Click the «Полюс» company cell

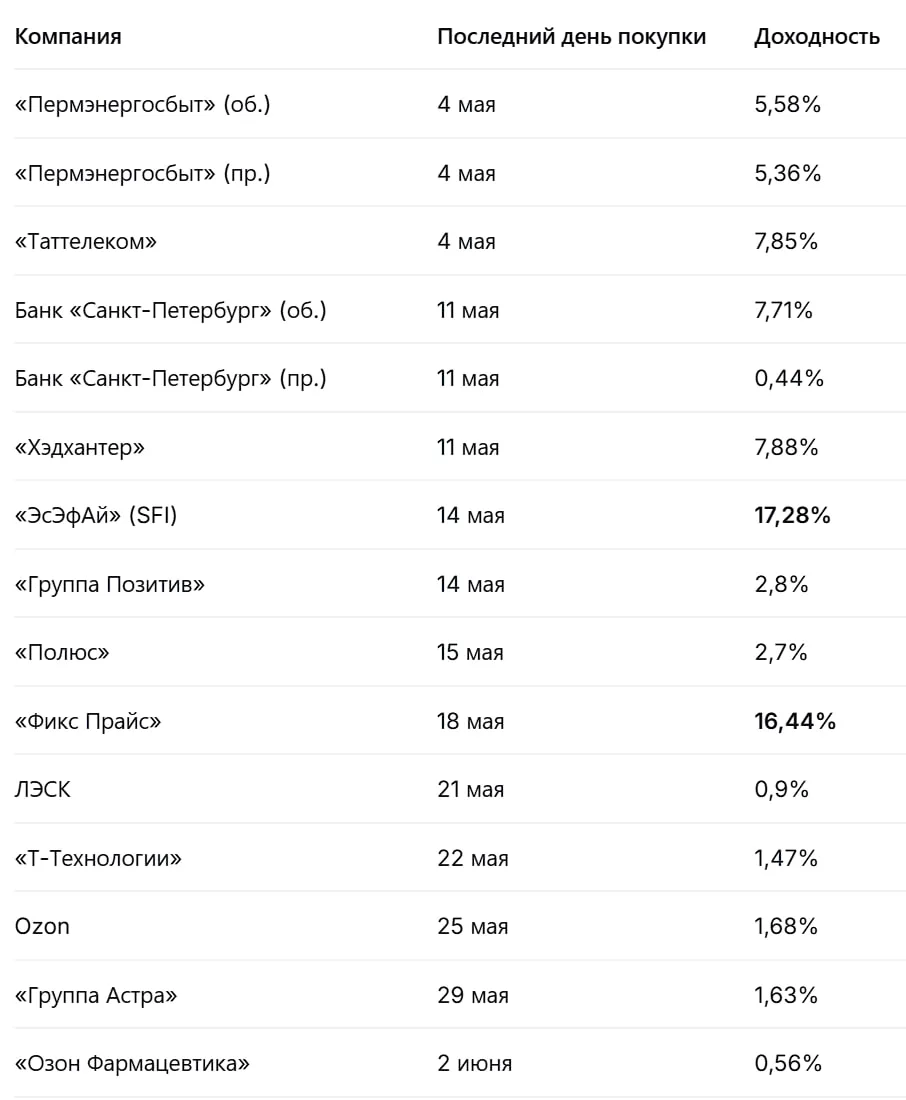pos(62,653)
